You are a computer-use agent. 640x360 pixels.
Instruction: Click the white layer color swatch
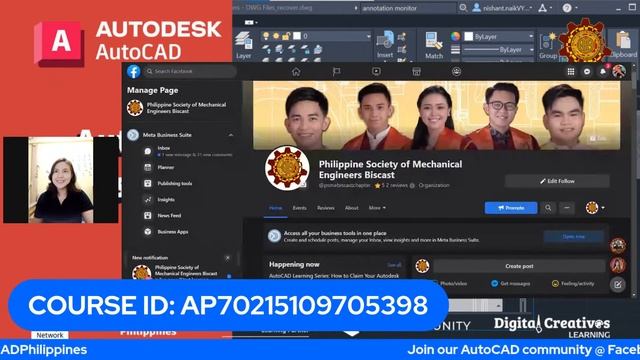297,36
